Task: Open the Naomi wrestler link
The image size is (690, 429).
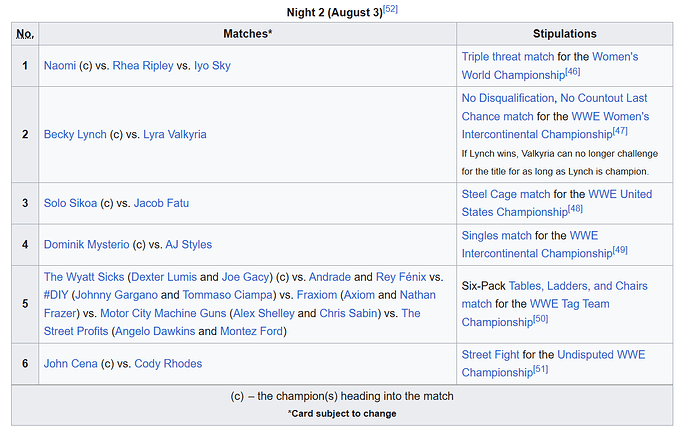Action: [x=60, y=66]
